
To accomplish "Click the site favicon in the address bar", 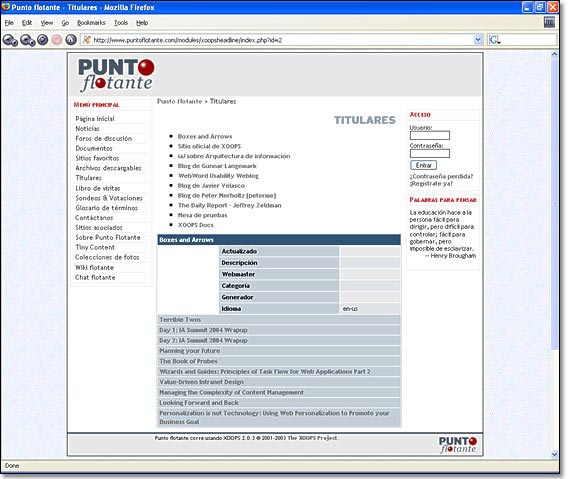I will tap(87, 40).
